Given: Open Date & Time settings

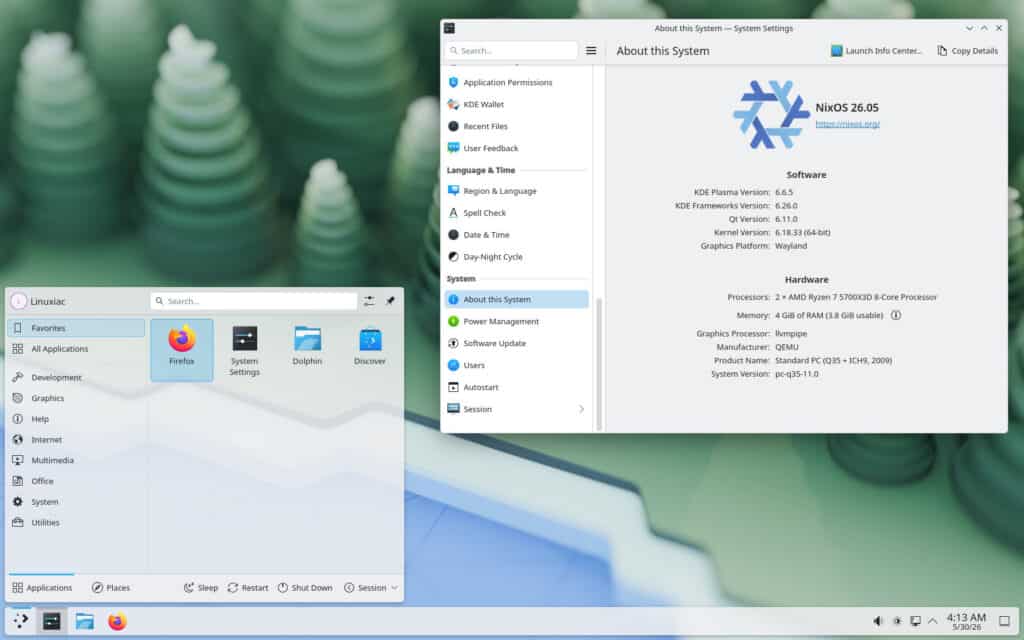Looking at the screenshot, I should tap(516, 234).
